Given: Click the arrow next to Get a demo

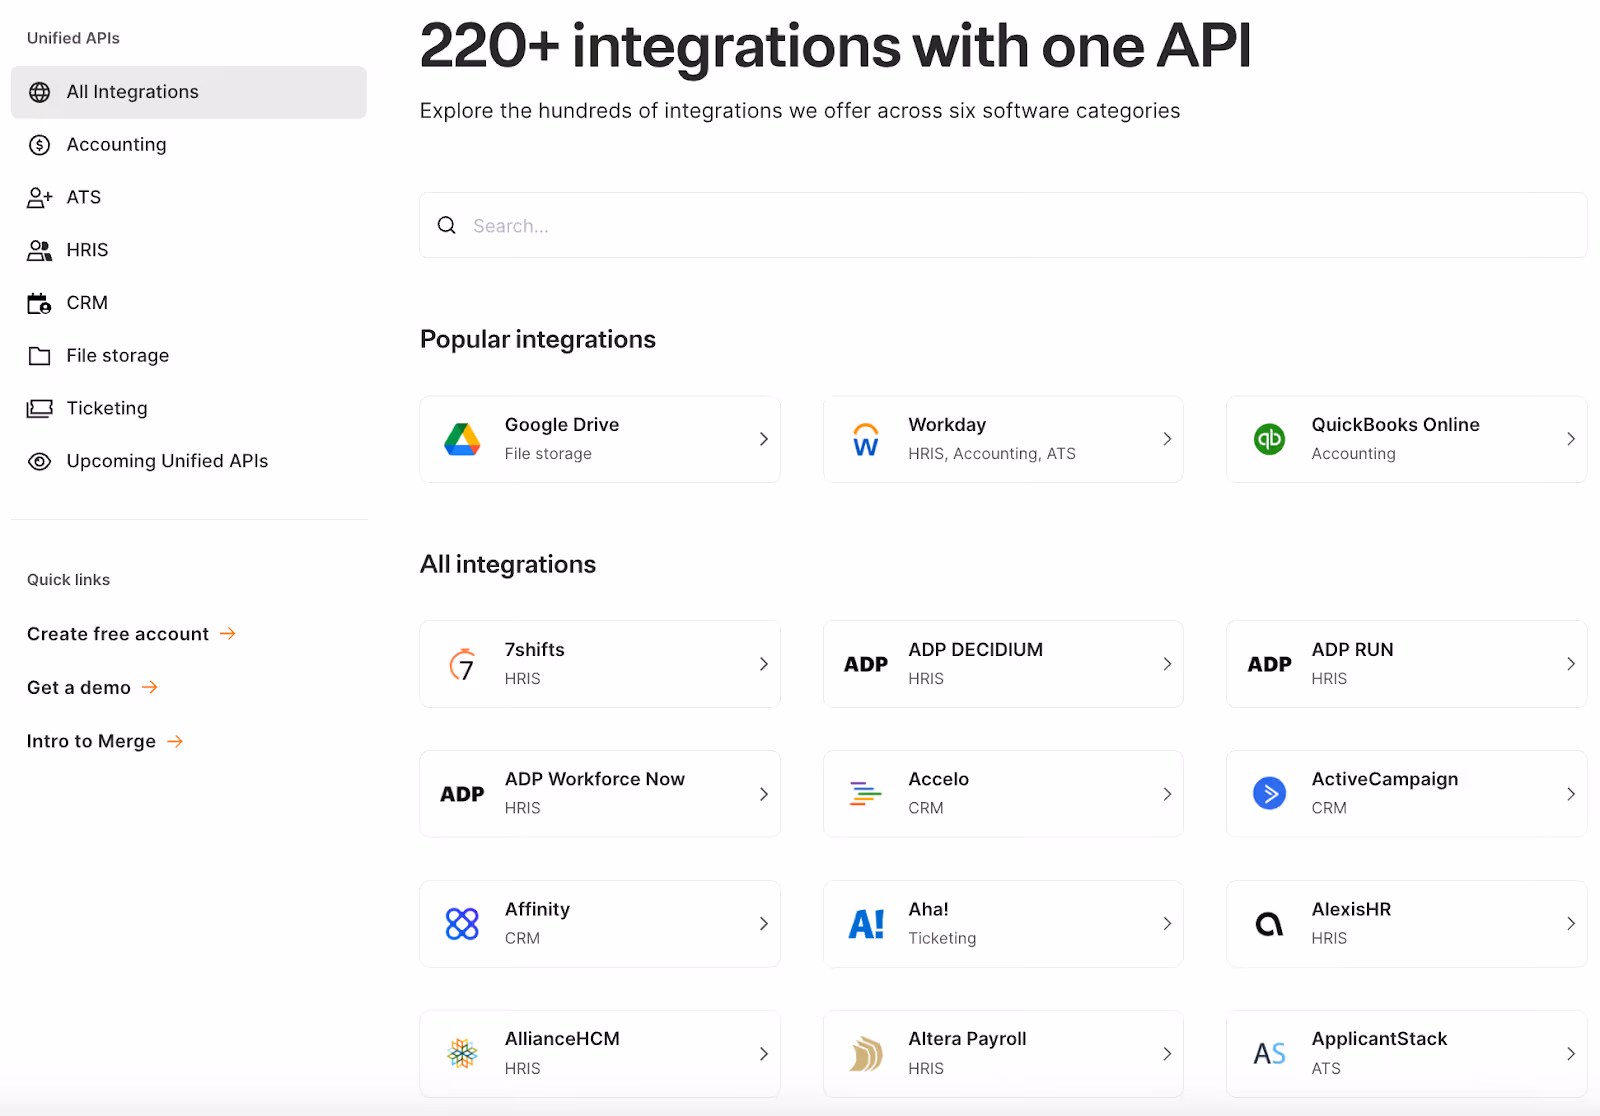Looking at the screenshot, I should click(150, 687).
